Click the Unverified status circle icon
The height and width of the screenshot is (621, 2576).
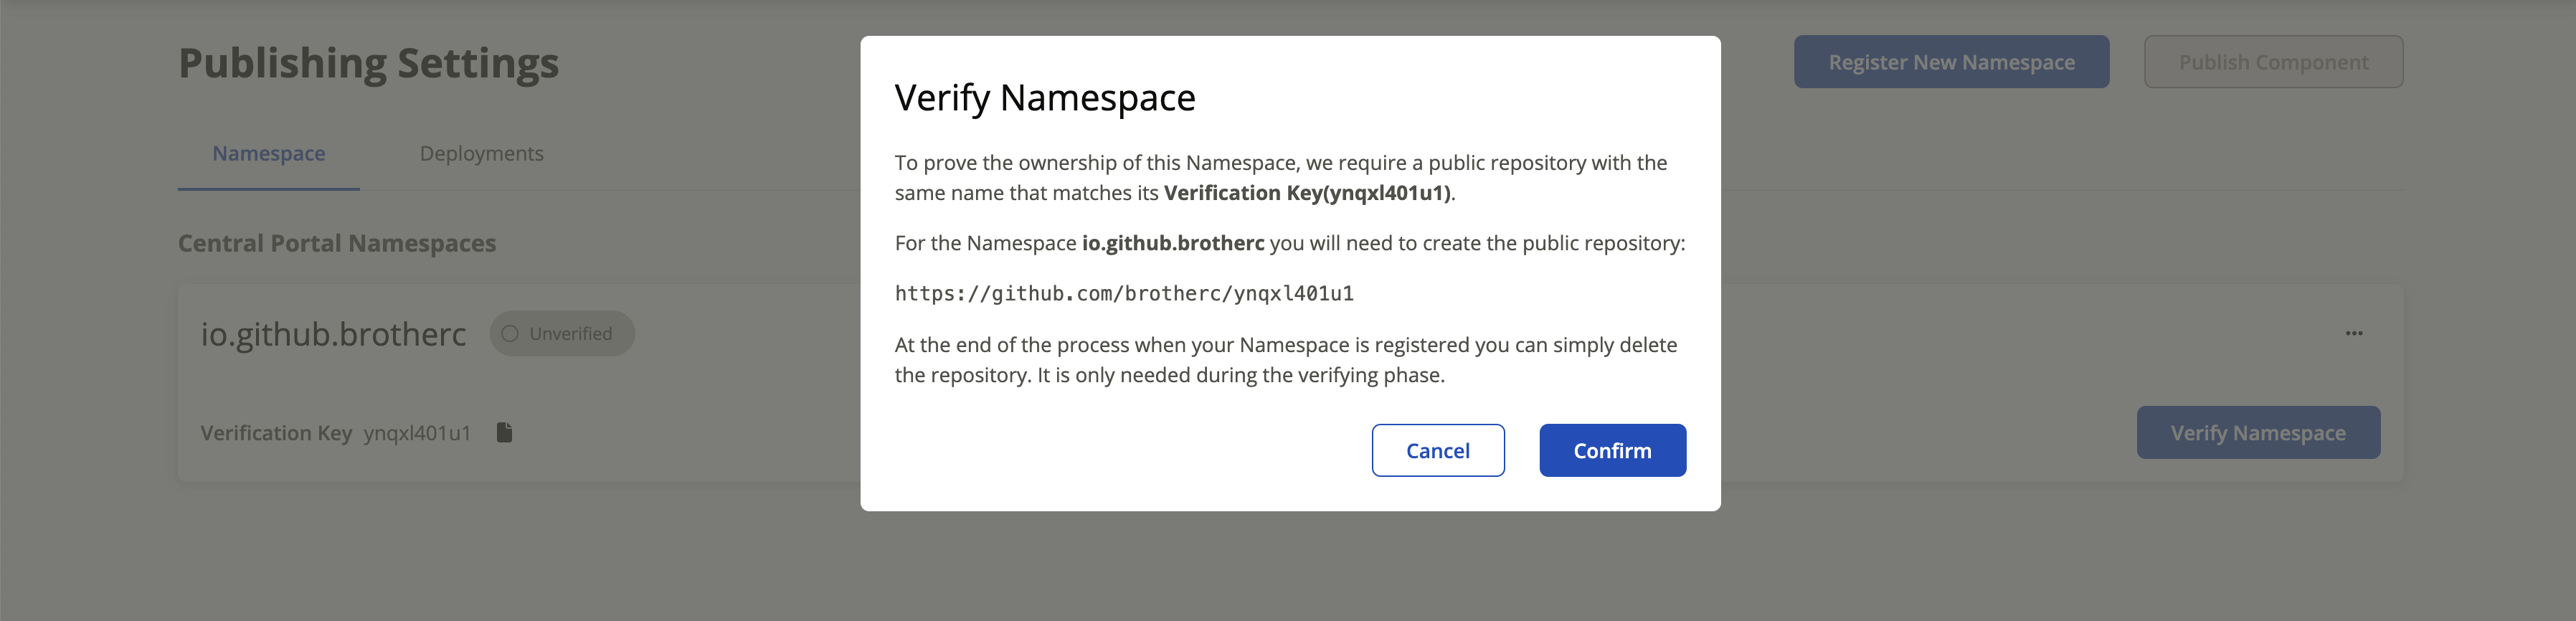(x=510, y=334)
